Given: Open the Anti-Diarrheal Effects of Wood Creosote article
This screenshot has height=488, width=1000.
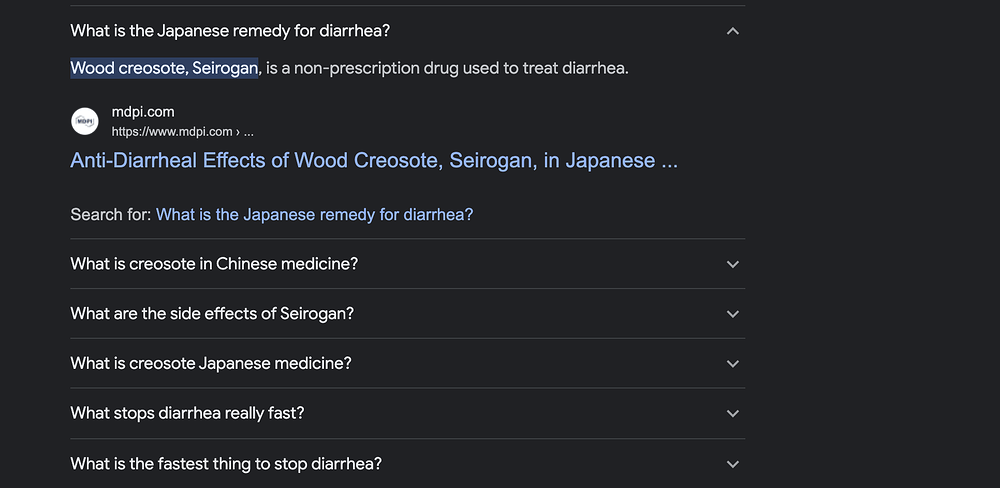Looking at the screenshot, I should [x=374, y=160].
